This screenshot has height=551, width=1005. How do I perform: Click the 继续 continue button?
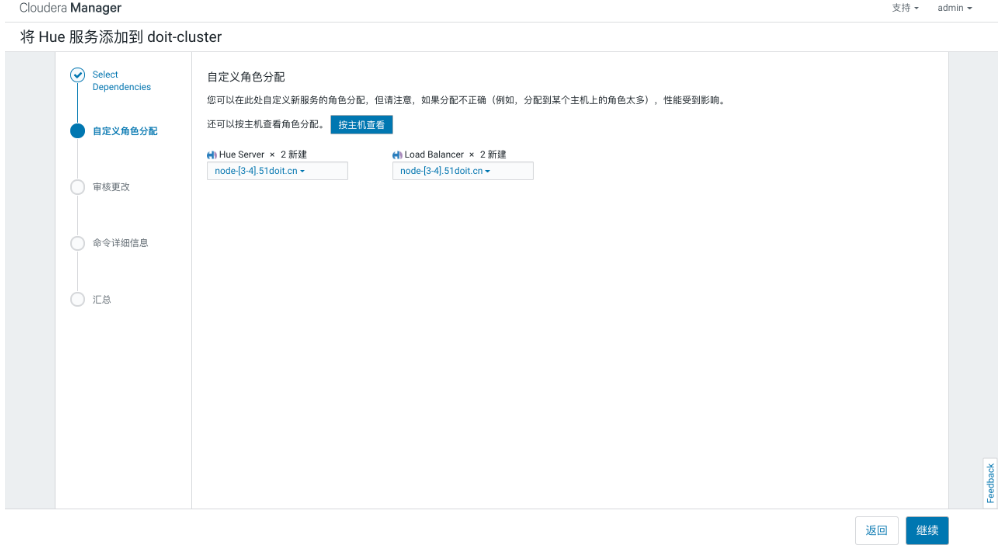(x=927, y=530)
